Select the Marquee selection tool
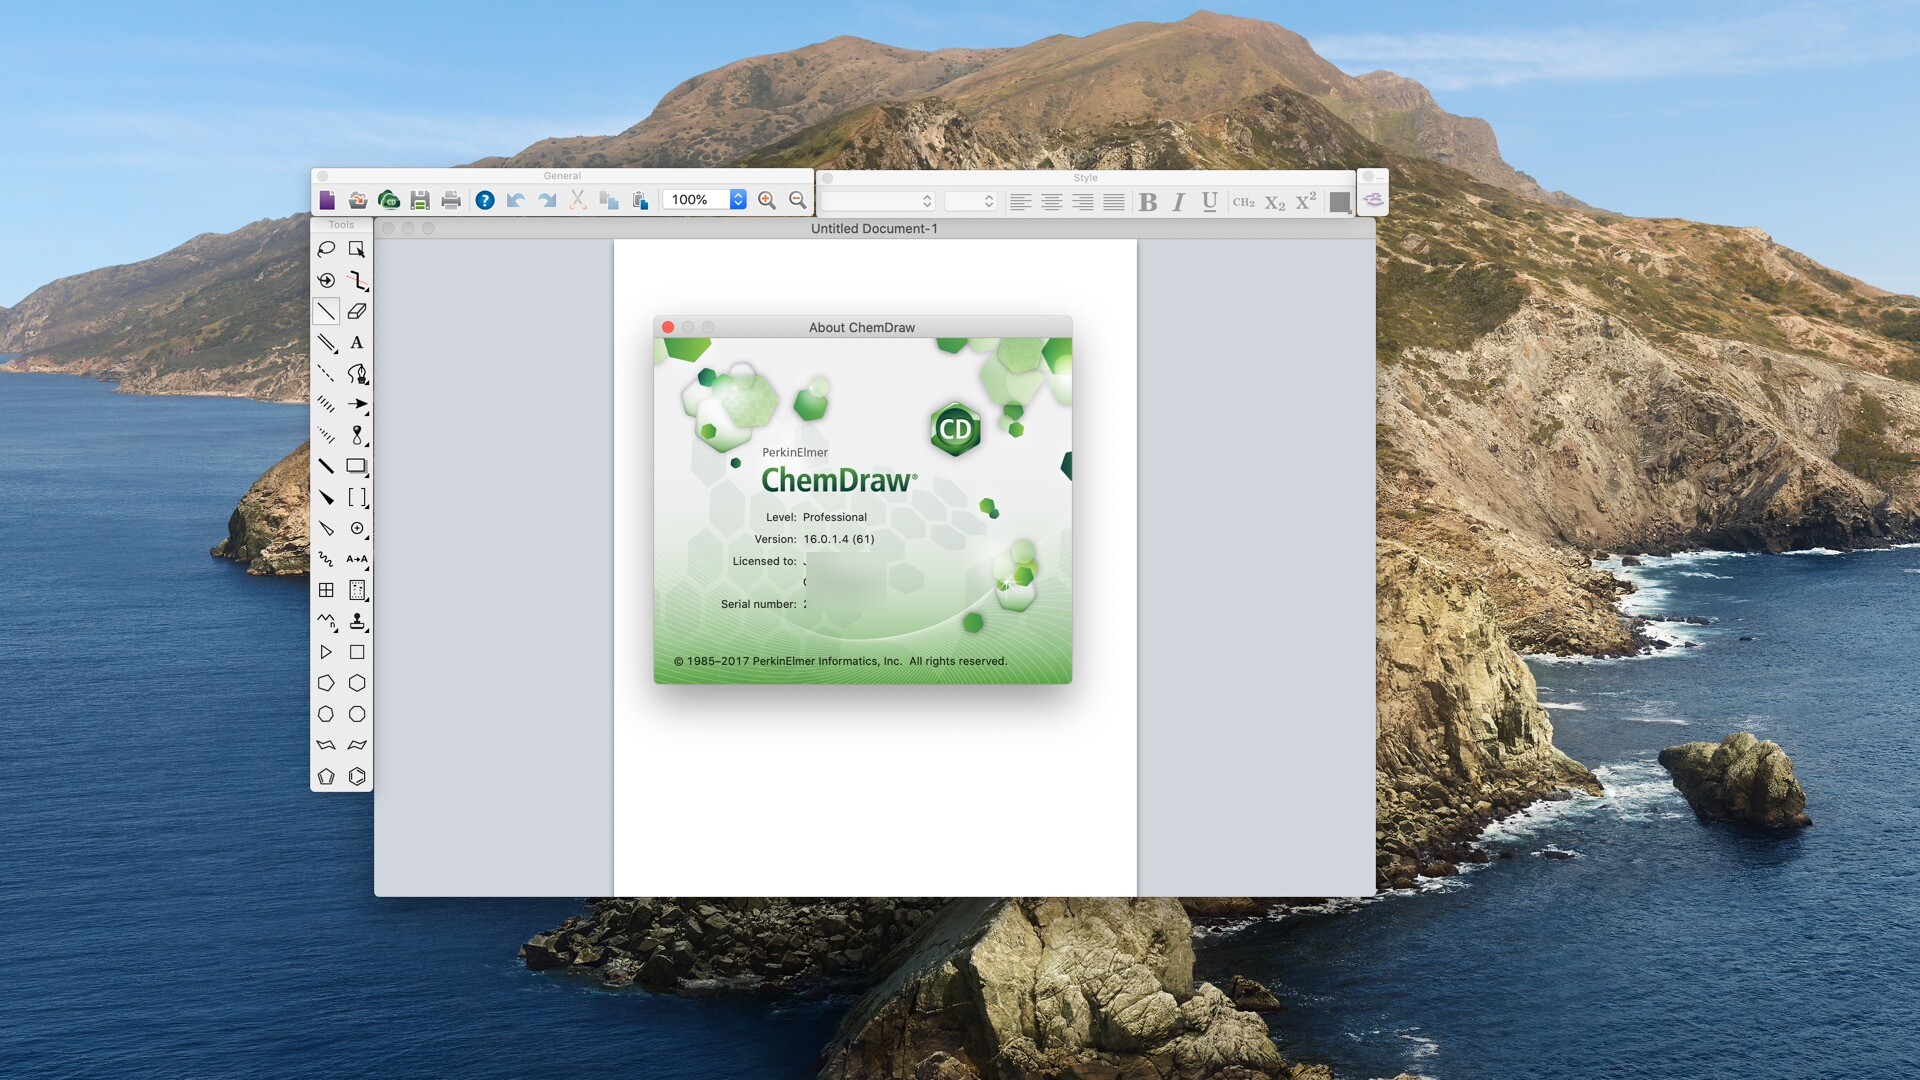 tap(357, 249)
